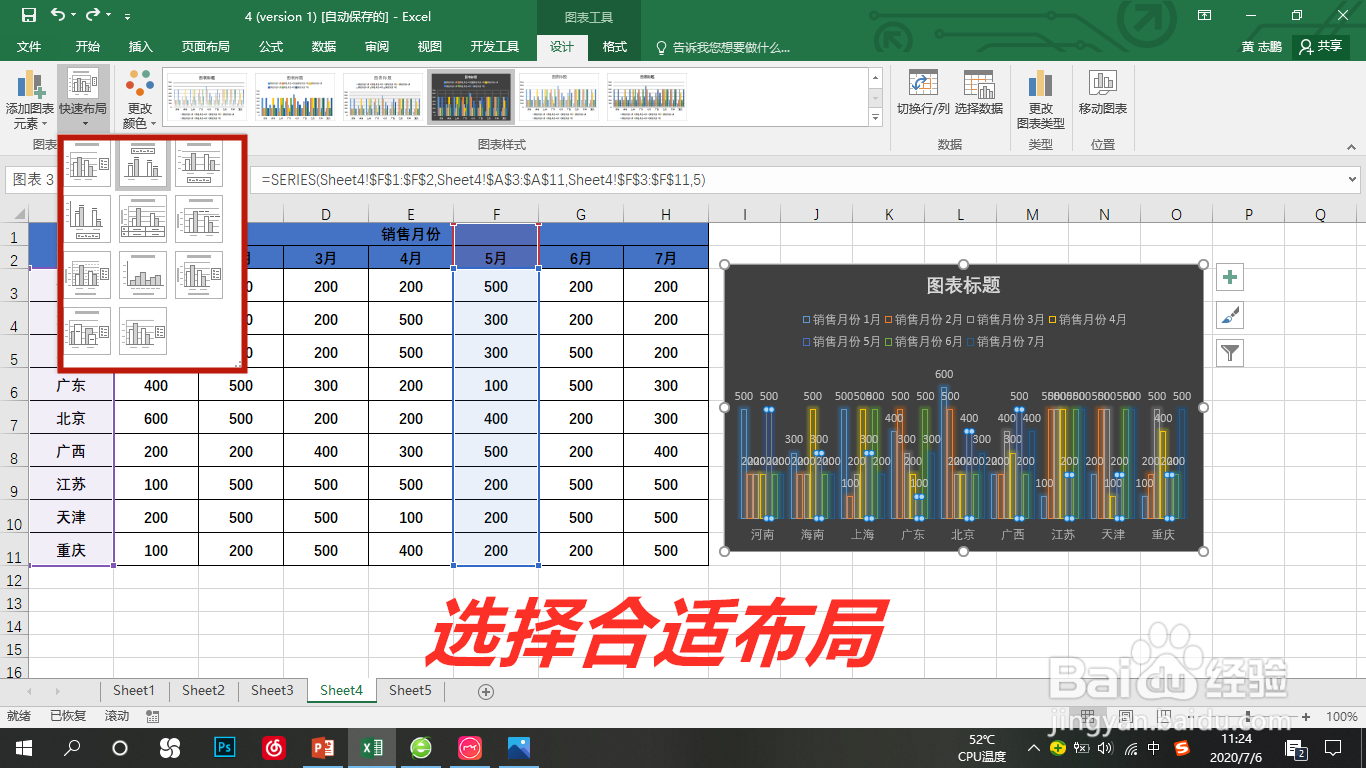The image size is (1366, 768).
Task: Add a new sheet with the plus icon
Action: [x=486, y=691]
